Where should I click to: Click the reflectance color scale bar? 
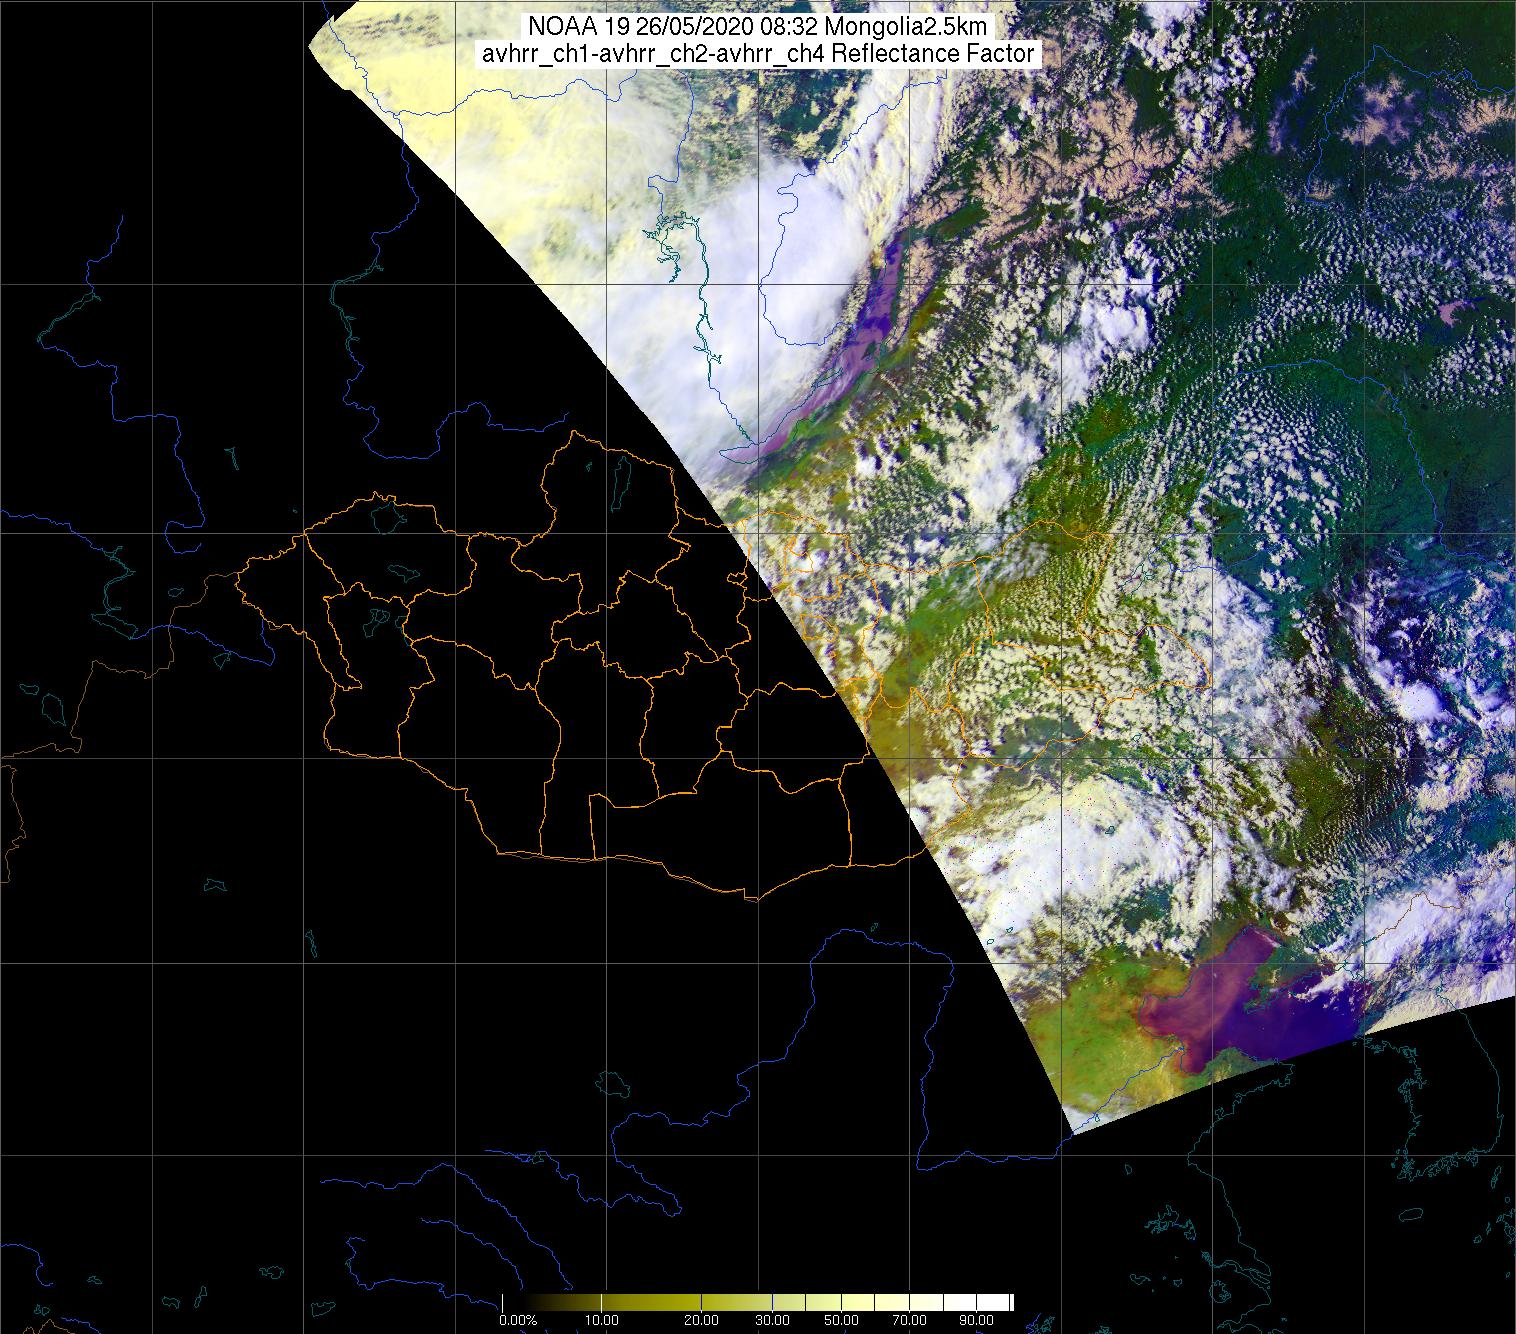[758, 1302]
